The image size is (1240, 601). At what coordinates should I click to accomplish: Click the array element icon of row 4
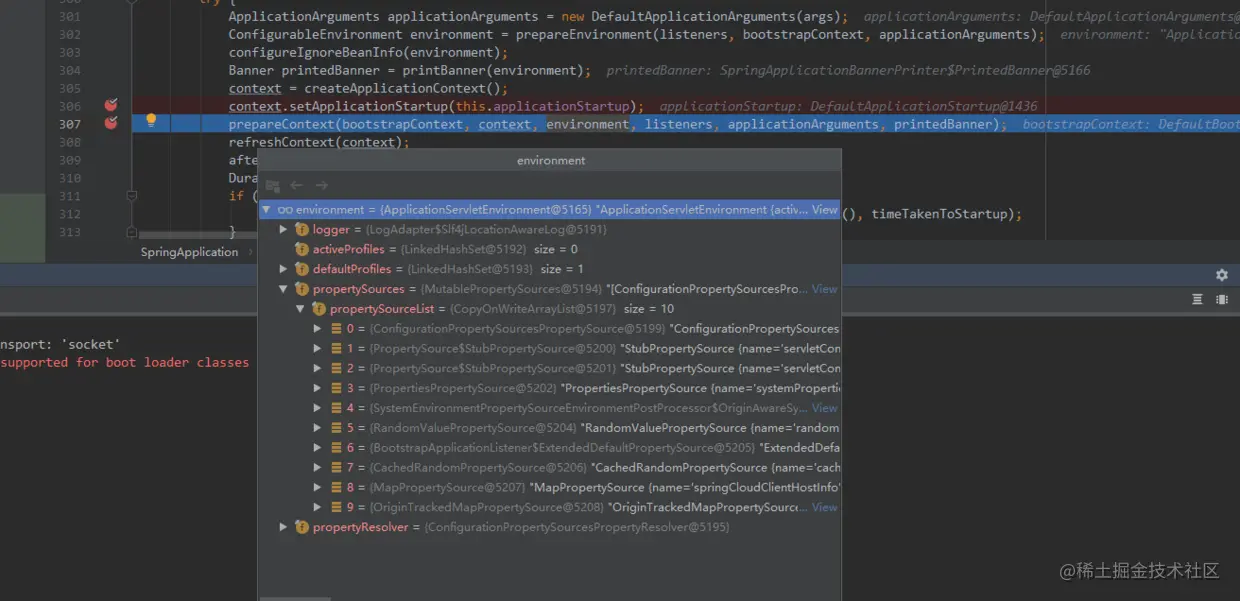[336, 408]
